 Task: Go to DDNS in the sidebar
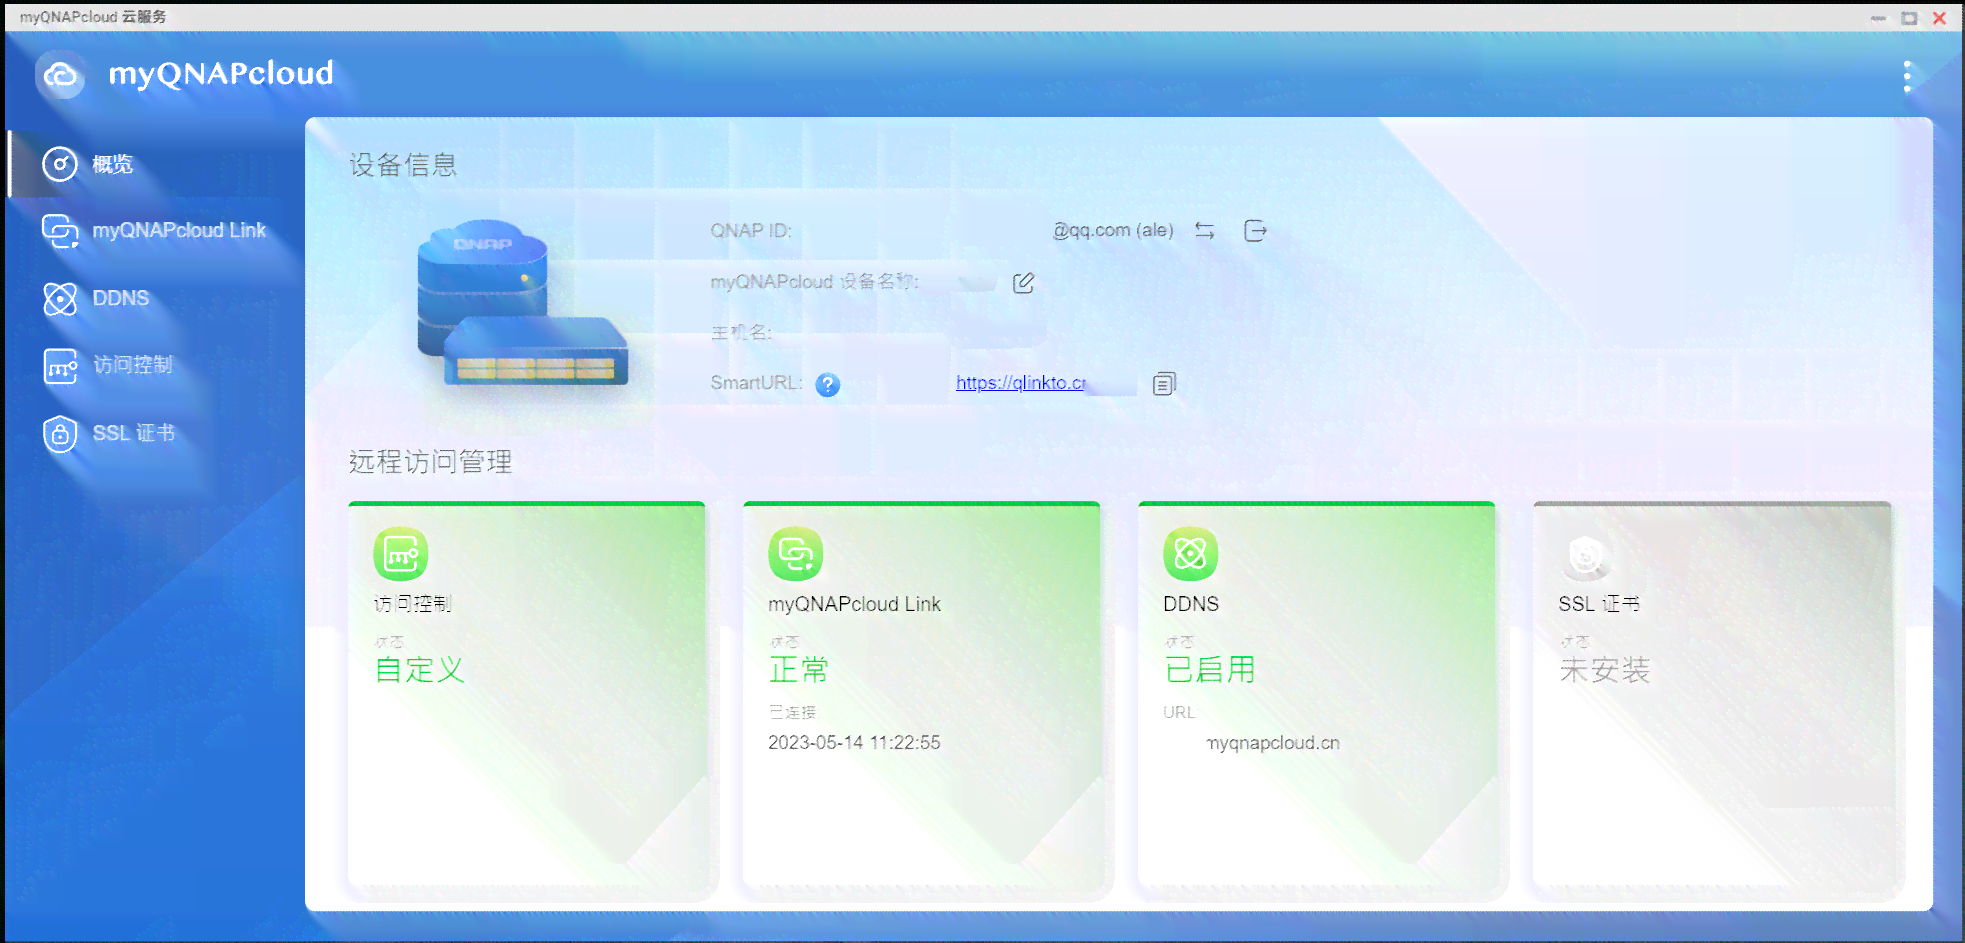tap(157, 298)
